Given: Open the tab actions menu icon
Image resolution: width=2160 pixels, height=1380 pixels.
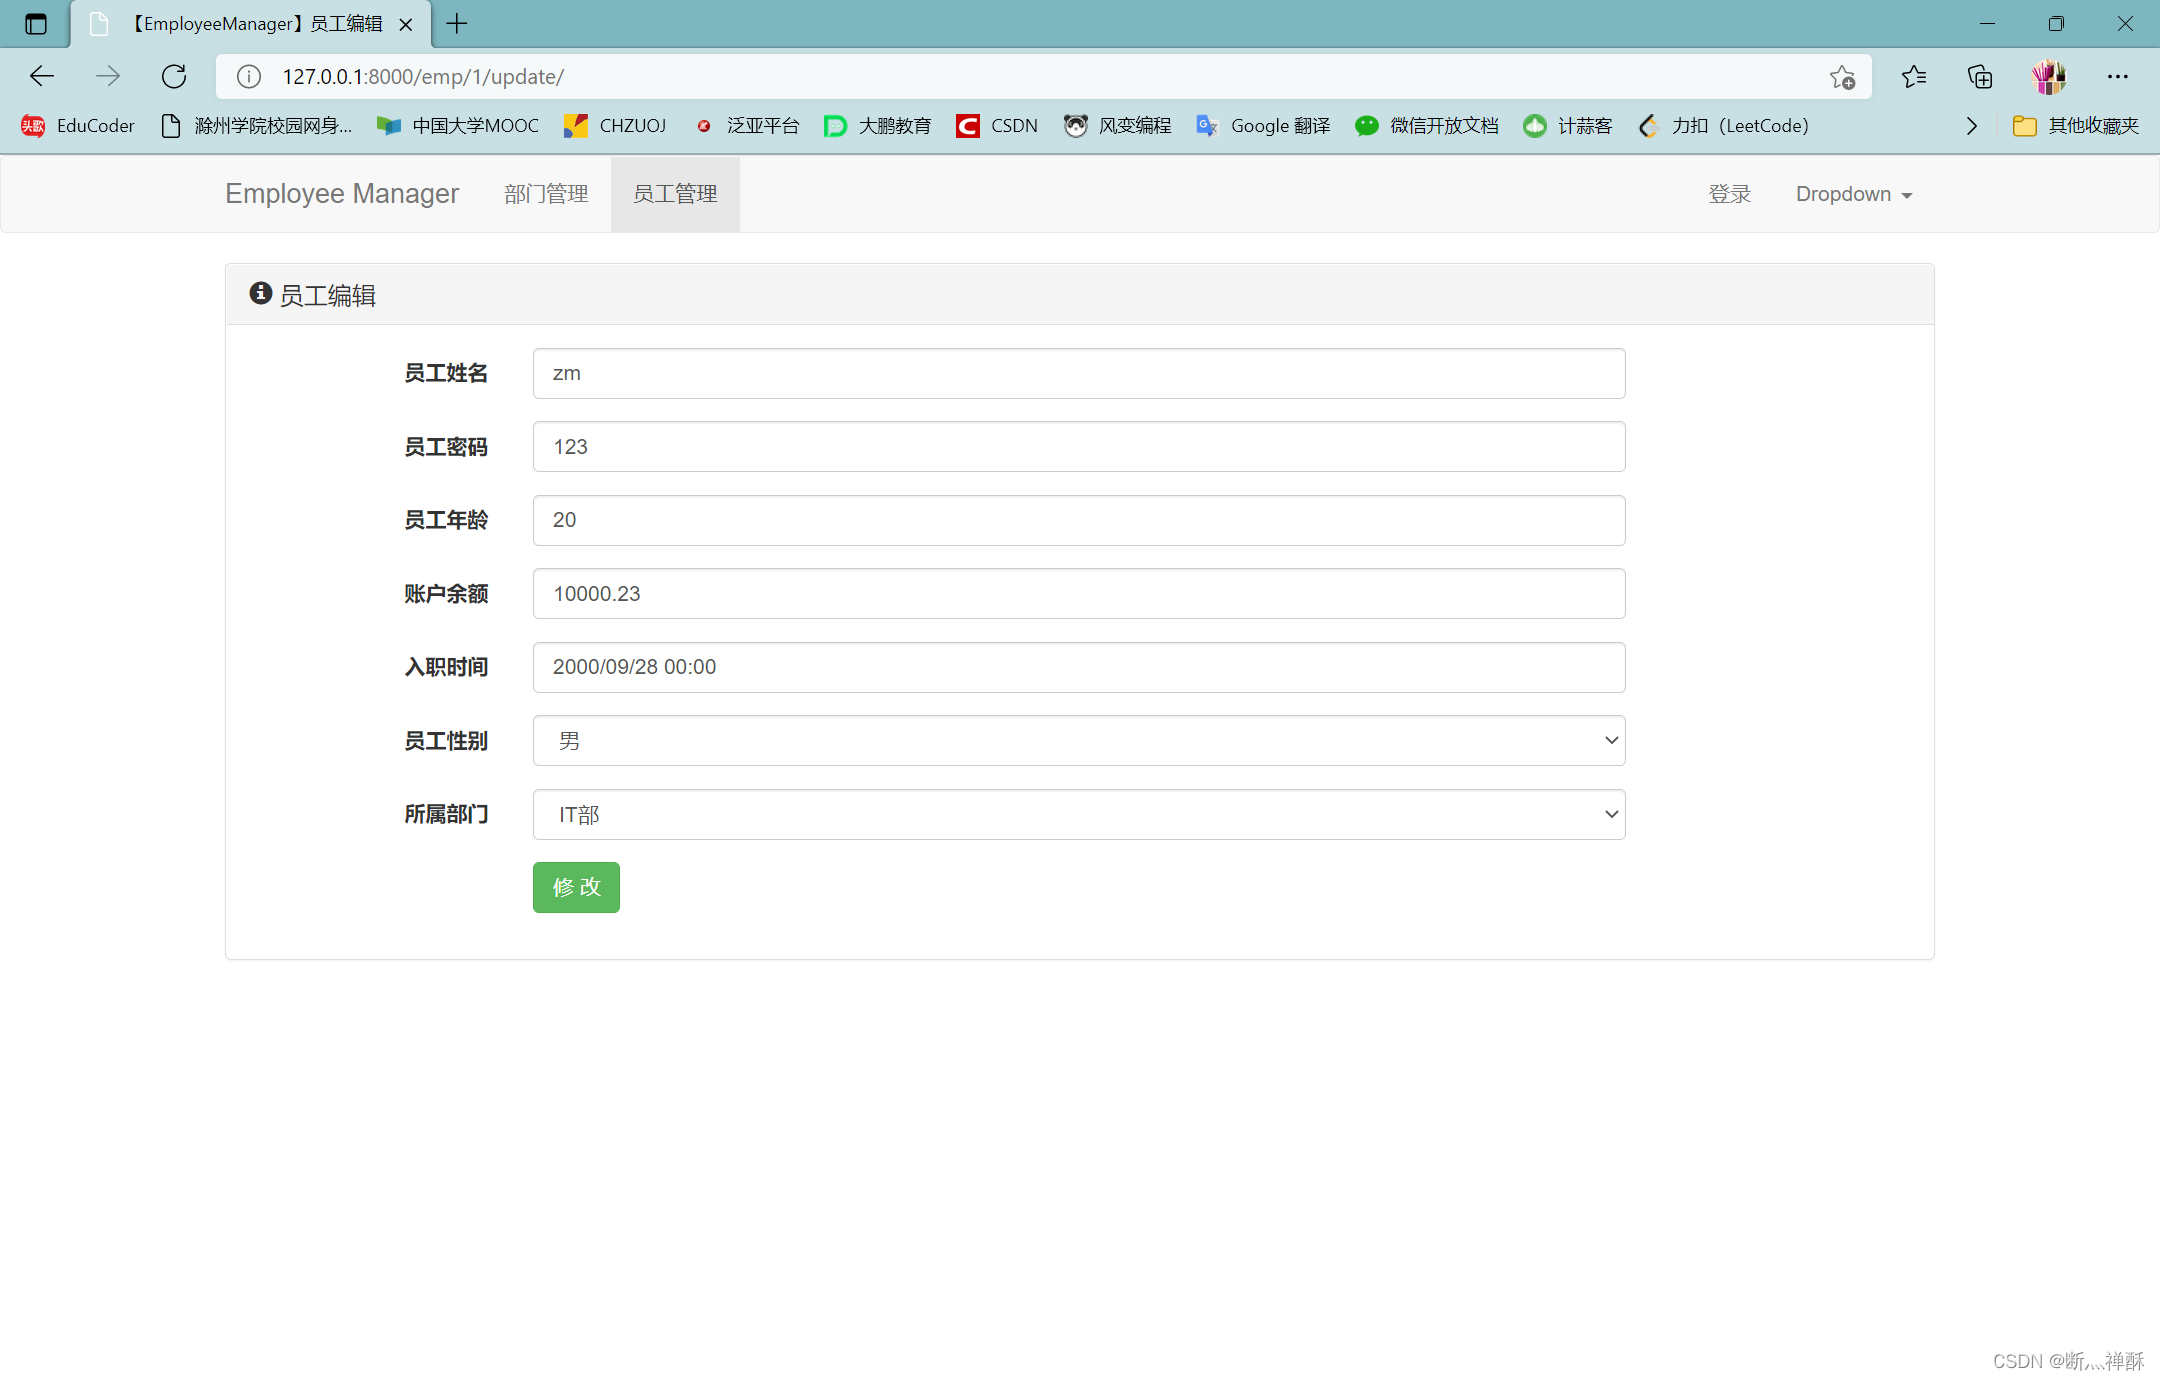Looking at the screenshot, I should tap(36, 24).
